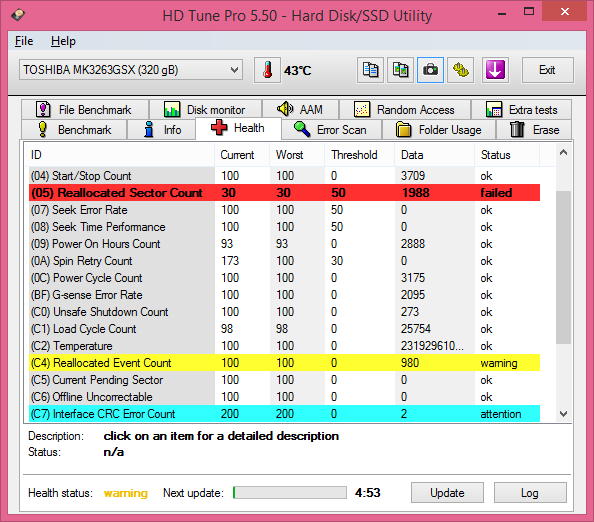
Task: Select the (C2) Temperature row
Action: coord(284,346)
